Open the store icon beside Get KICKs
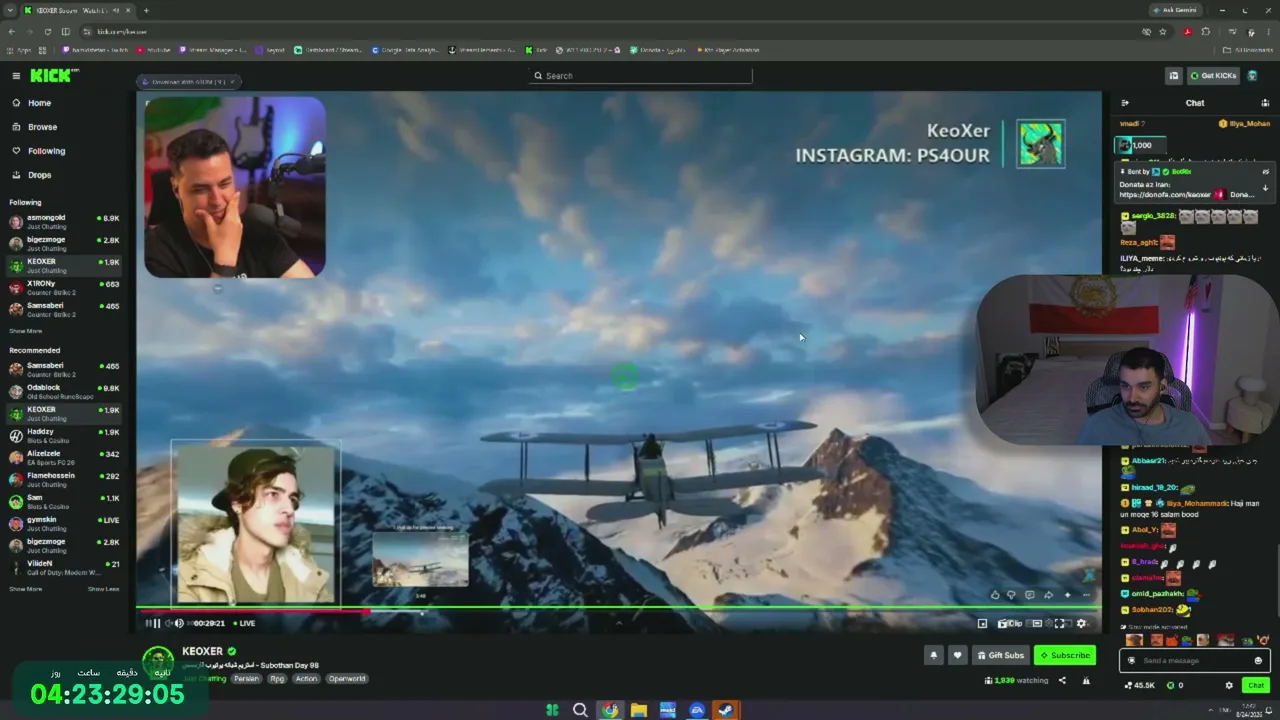1280x720 pixels. pyautogui.click(x=1174, y=76)
